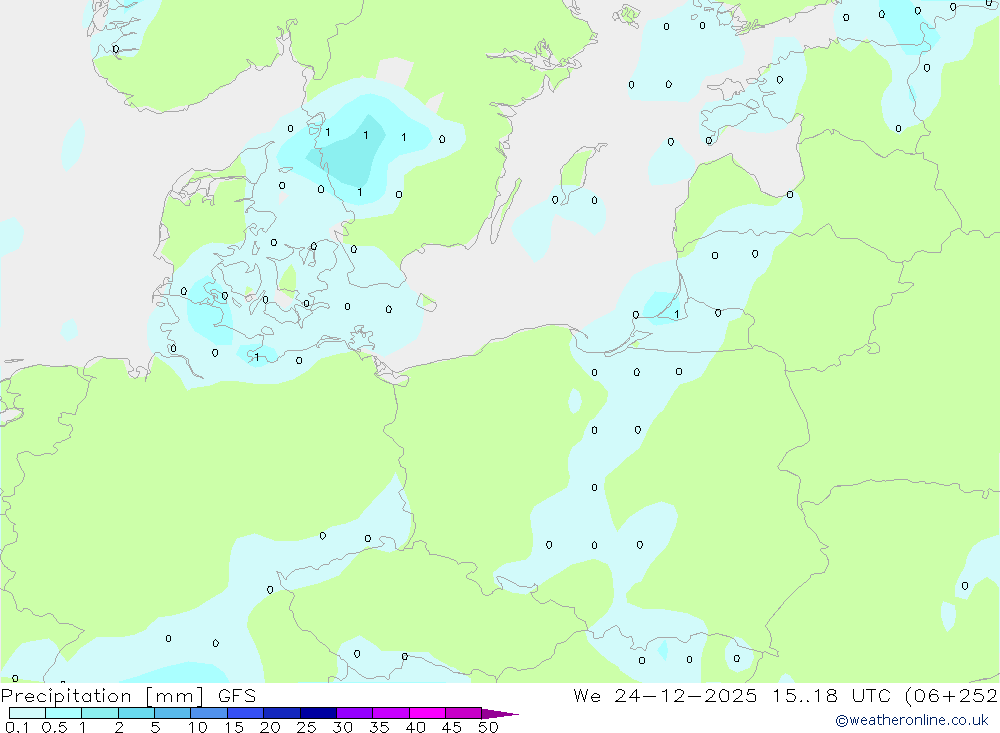This screenshot has height=733, width=1000.
Task: Click the over-50 mm arrow tip of legend
Action: point(500,714)
